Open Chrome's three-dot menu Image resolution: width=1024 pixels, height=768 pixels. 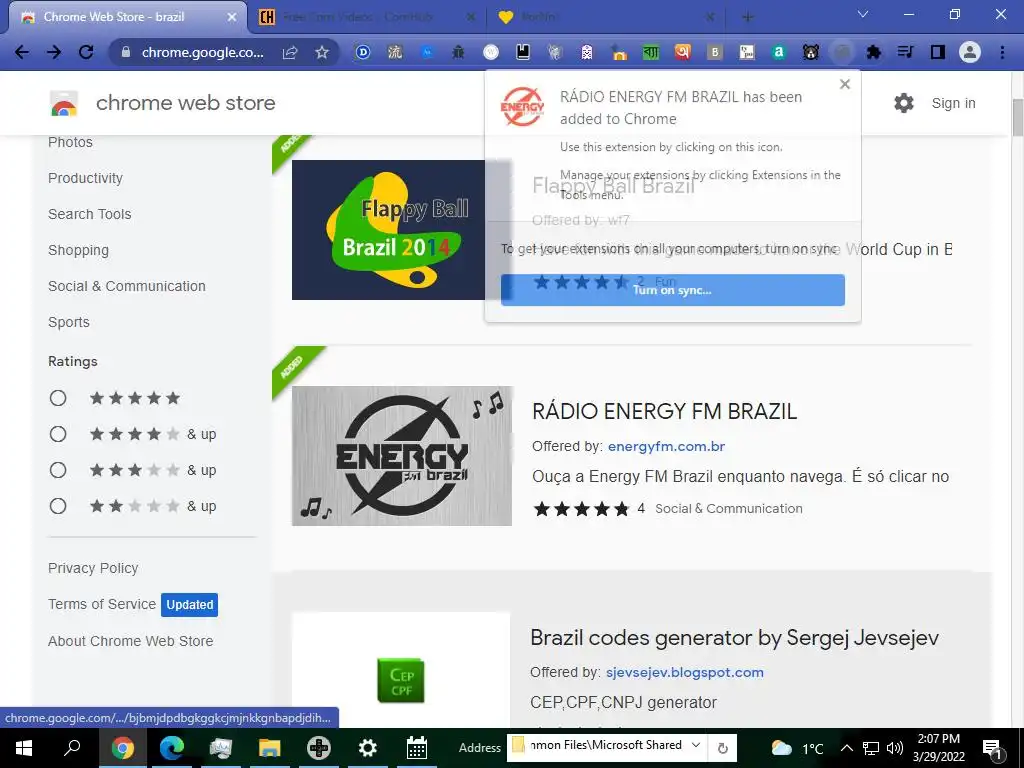tap(1002, 52)
